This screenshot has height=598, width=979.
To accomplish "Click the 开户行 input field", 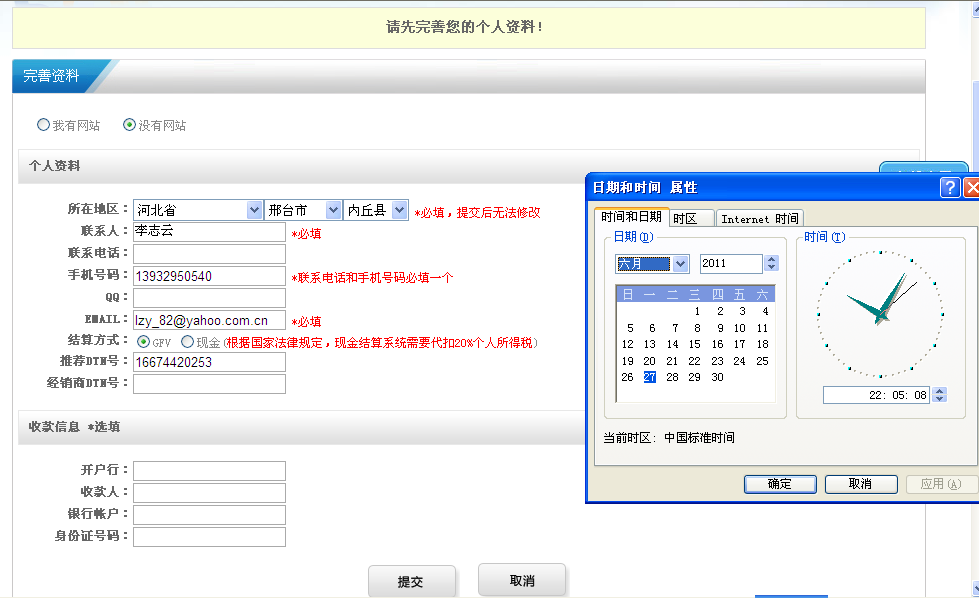I will click(x=209, y=471).
